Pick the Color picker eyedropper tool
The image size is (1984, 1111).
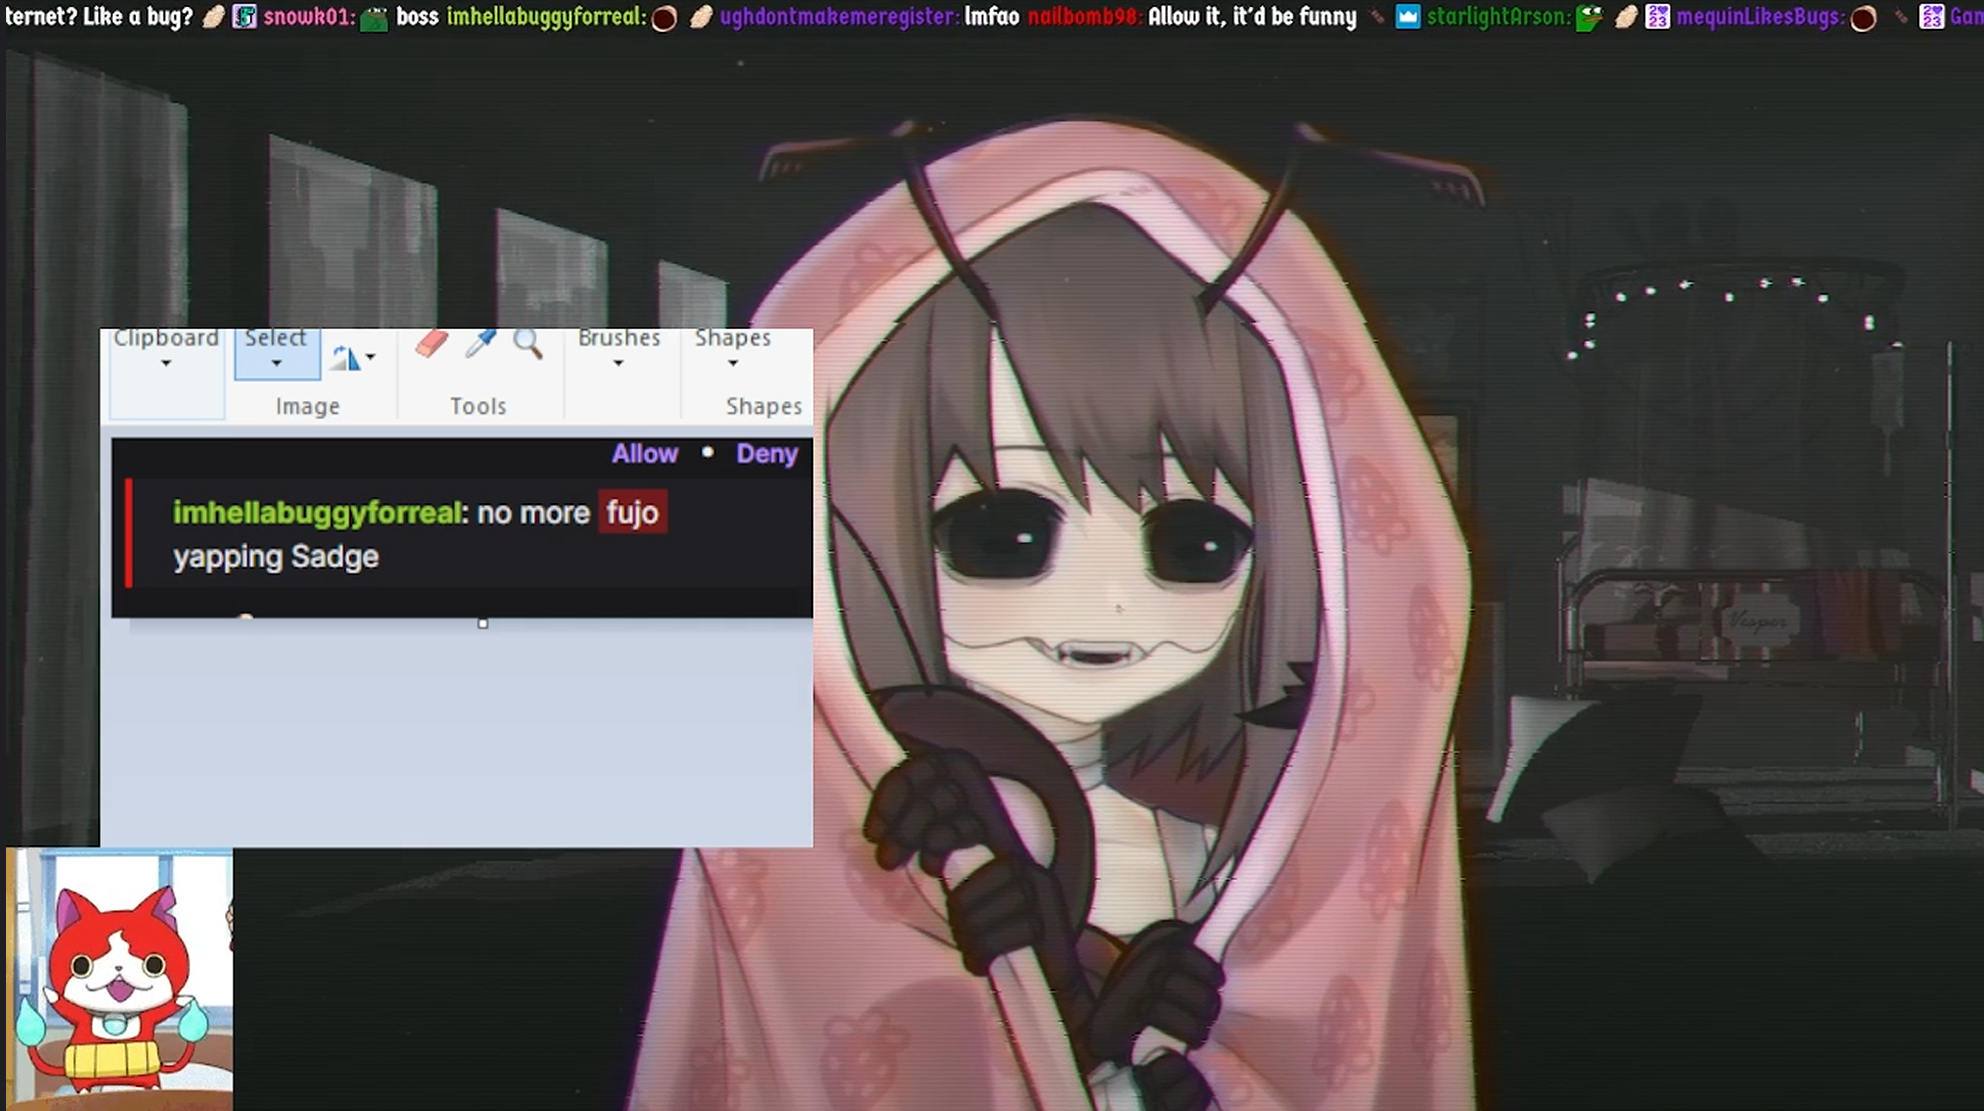pyautogui.click(x=480, y=345)
